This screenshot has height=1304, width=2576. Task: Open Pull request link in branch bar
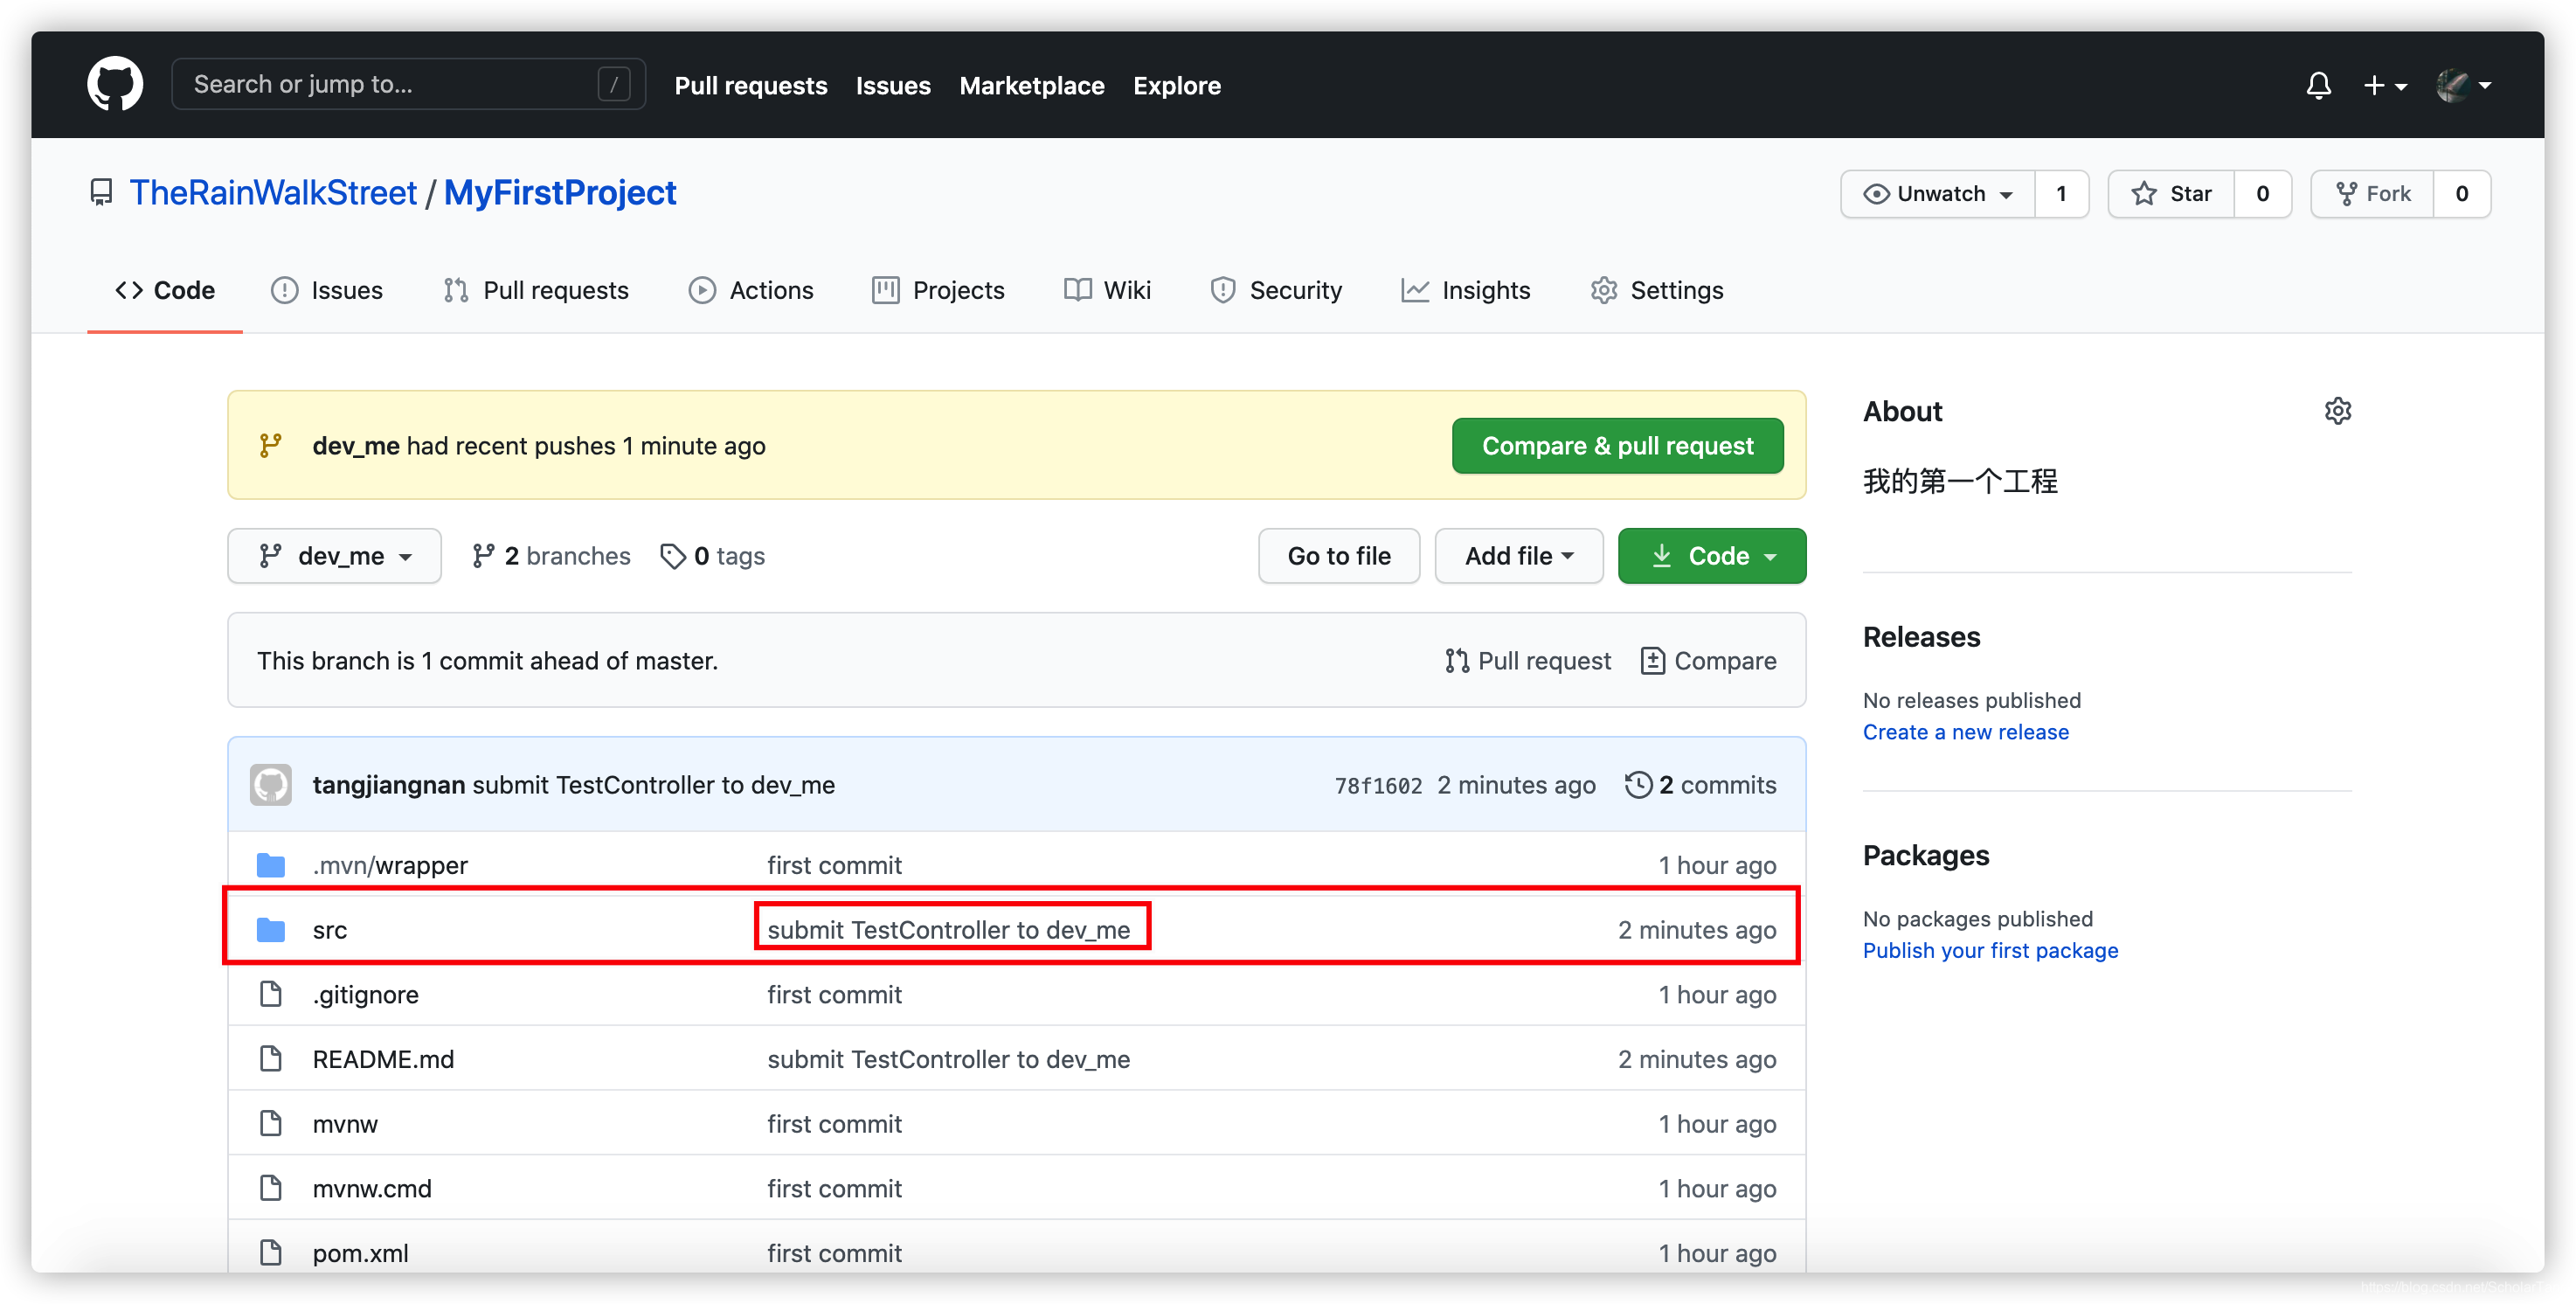(1528, 661)
